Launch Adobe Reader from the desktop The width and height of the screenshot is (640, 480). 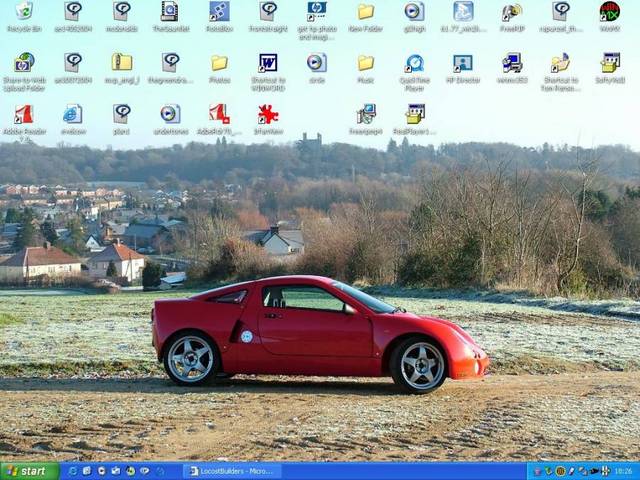[24, 114]
